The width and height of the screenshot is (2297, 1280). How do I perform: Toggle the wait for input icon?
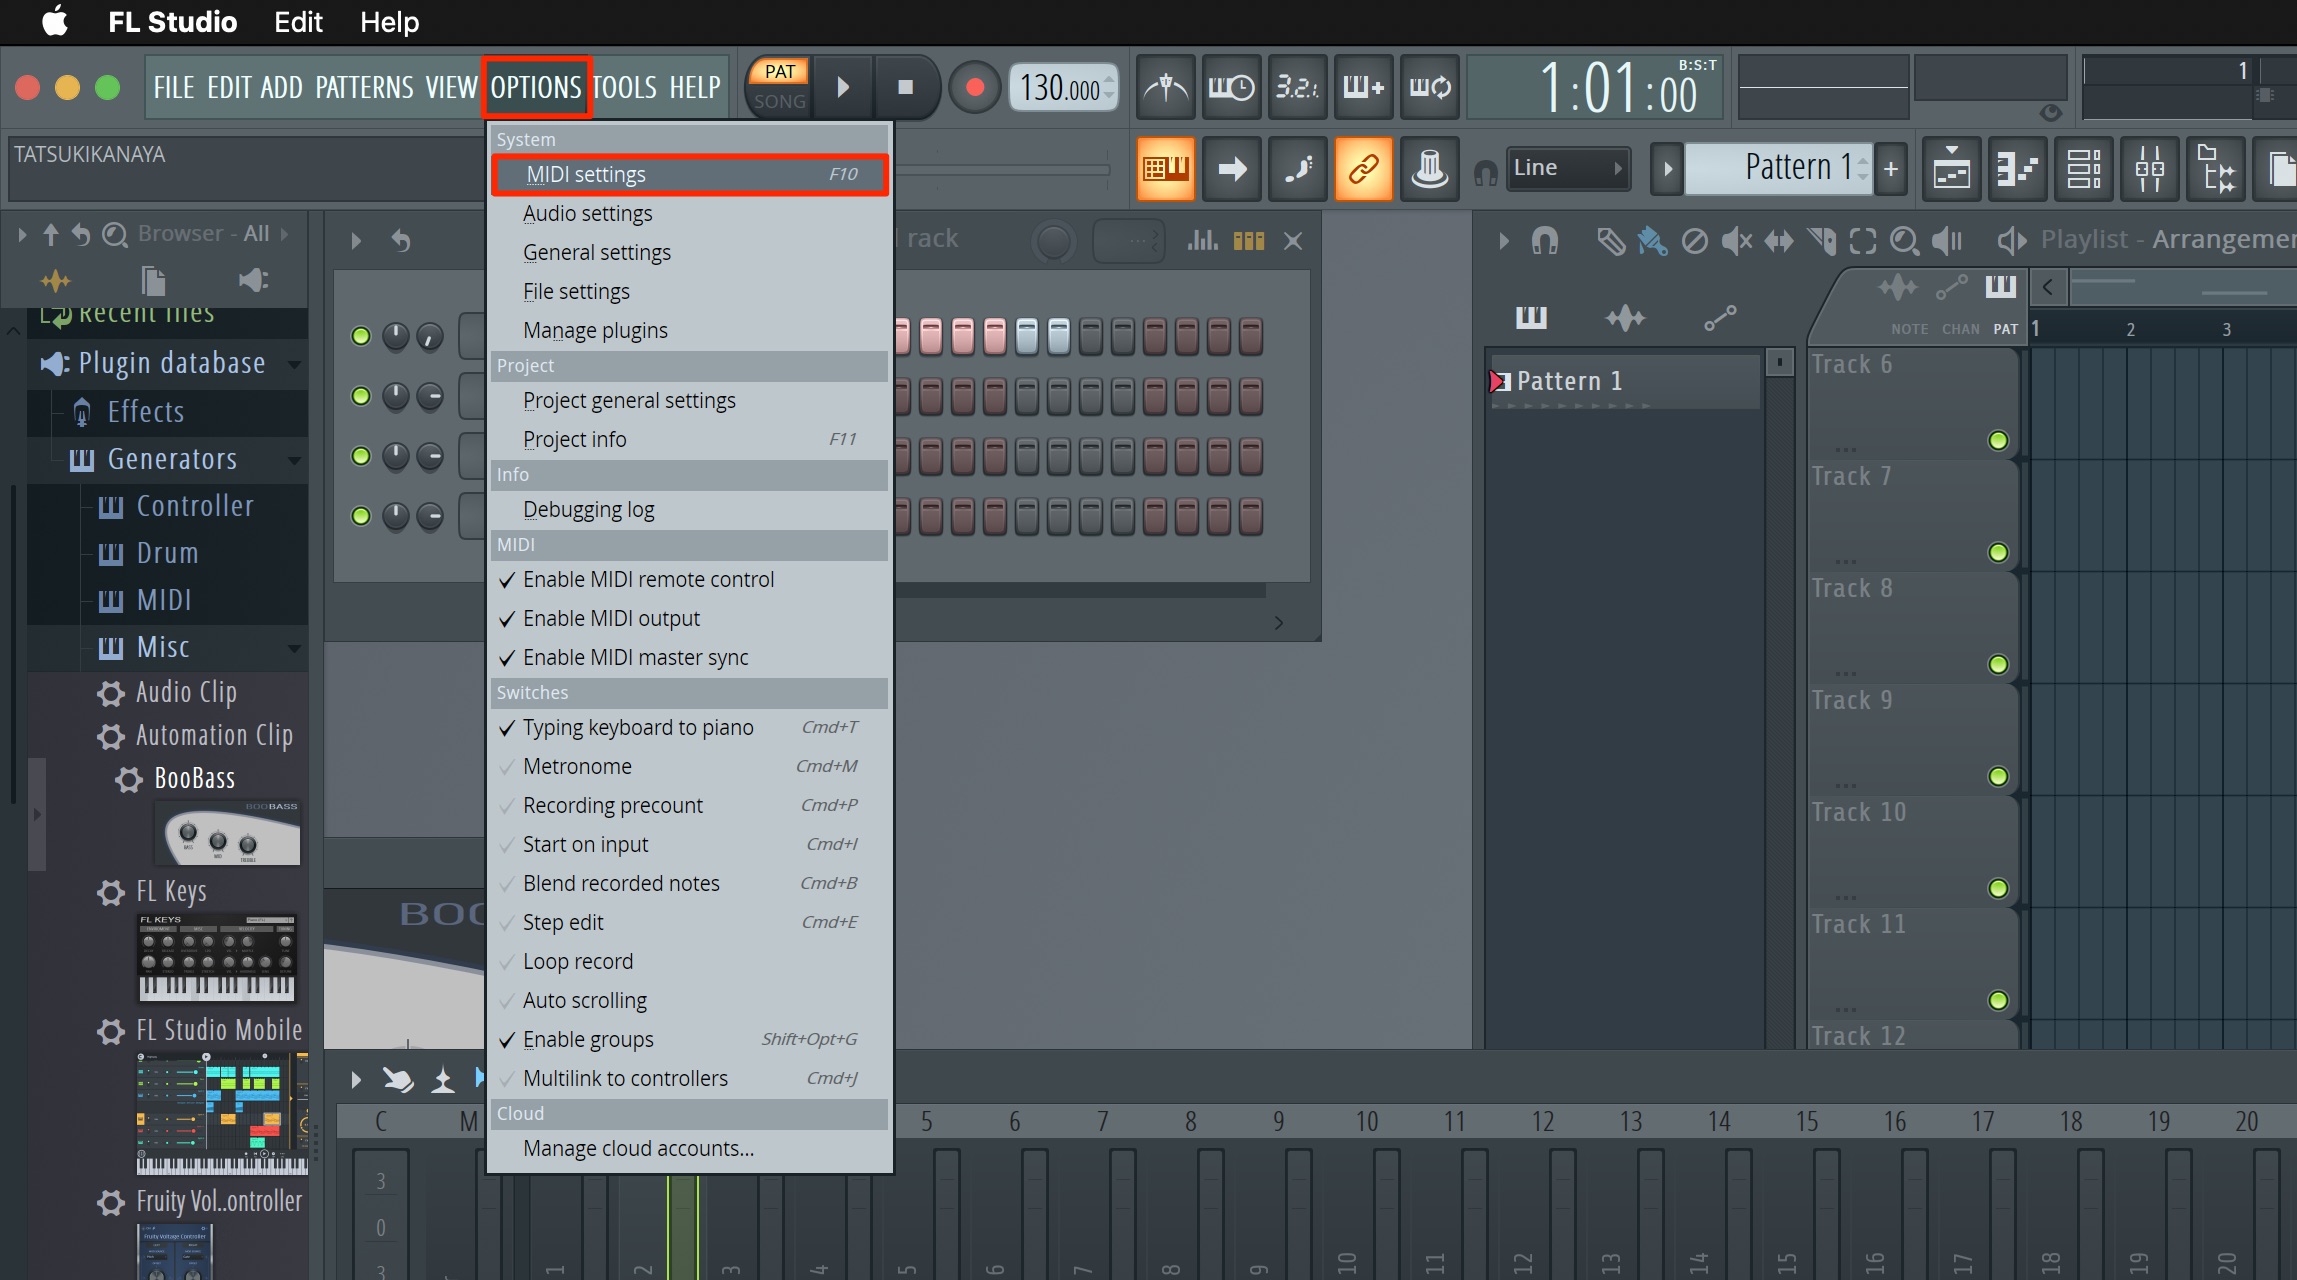tap(1231, 88)
